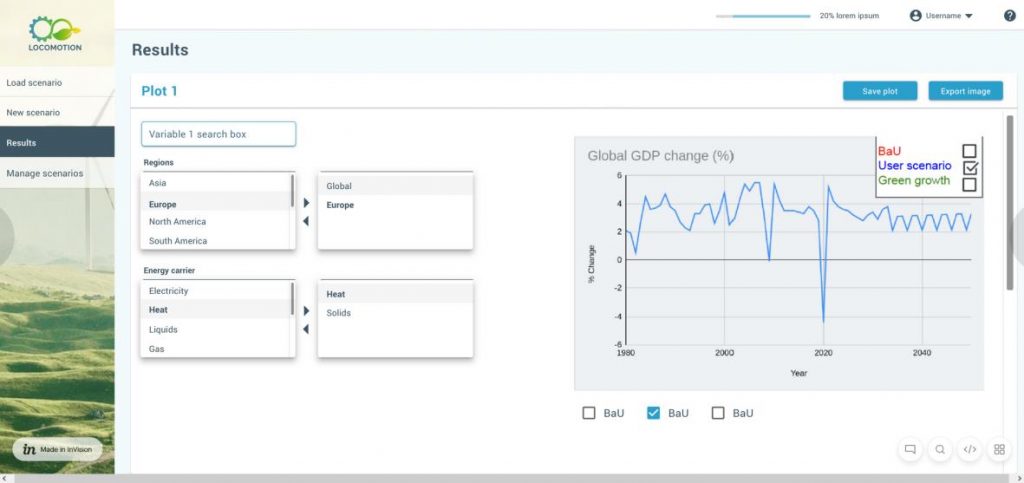
Task: Remove energy carrier with left arrow
Action: 306,330
